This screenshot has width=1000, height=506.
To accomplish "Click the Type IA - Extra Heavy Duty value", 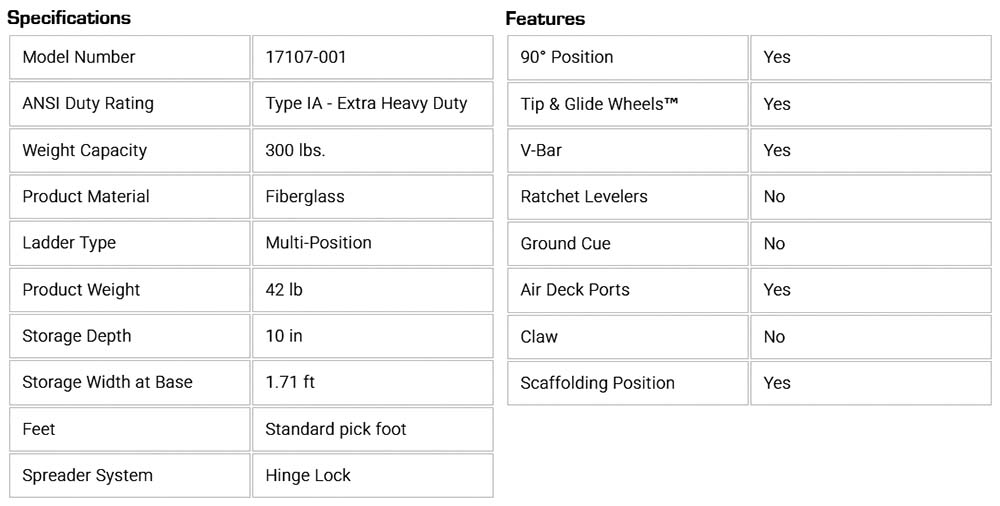I will 366,103.
